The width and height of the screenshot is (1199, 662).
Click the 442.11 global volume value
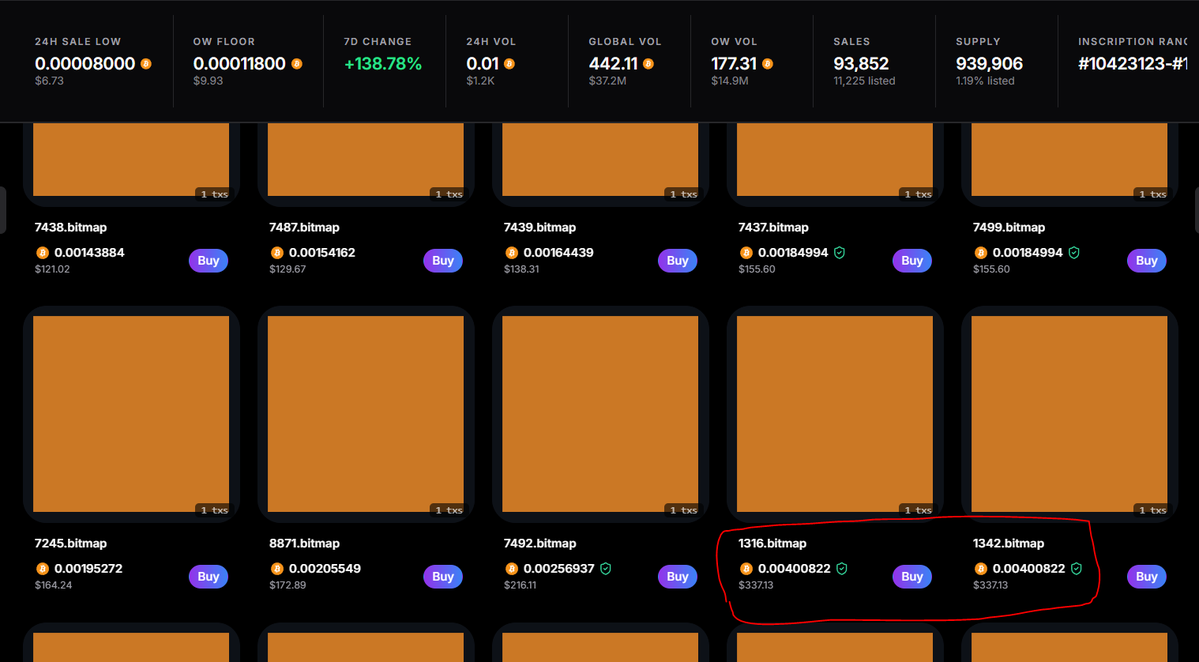(613, 64)
